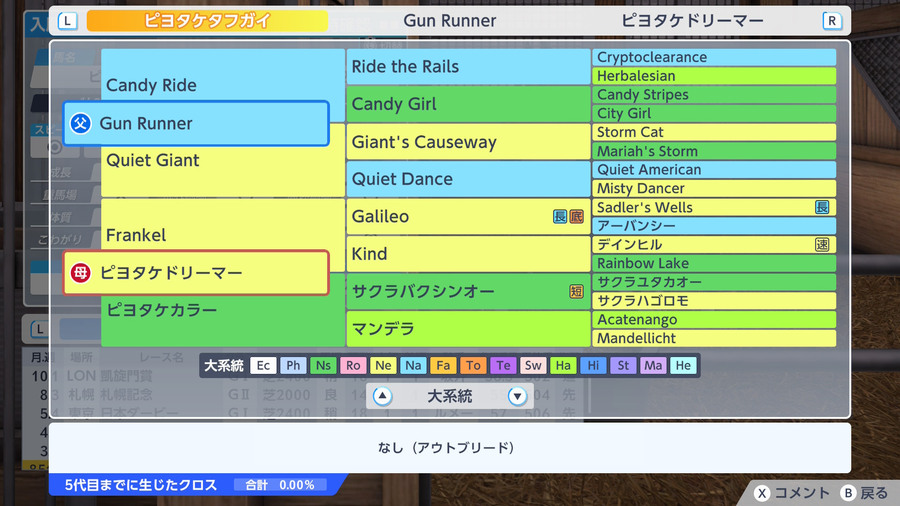
Task: Select City Girl in fourth generation
Action: 714,114
